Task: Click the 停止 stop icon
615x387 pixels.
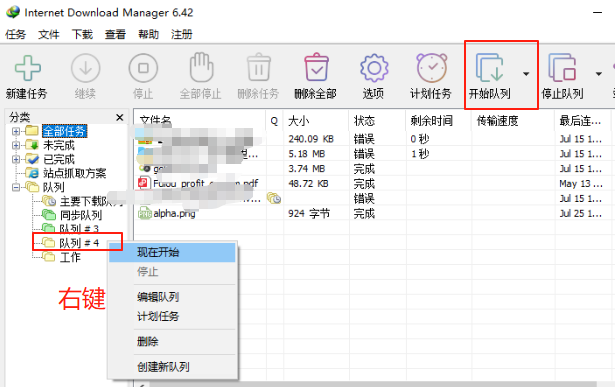Action: [x=143, y=68]
